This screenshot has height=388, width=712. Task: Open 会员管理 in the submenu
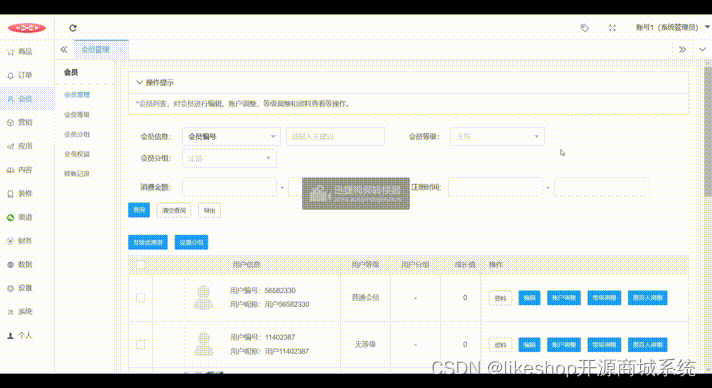point(77,95)
